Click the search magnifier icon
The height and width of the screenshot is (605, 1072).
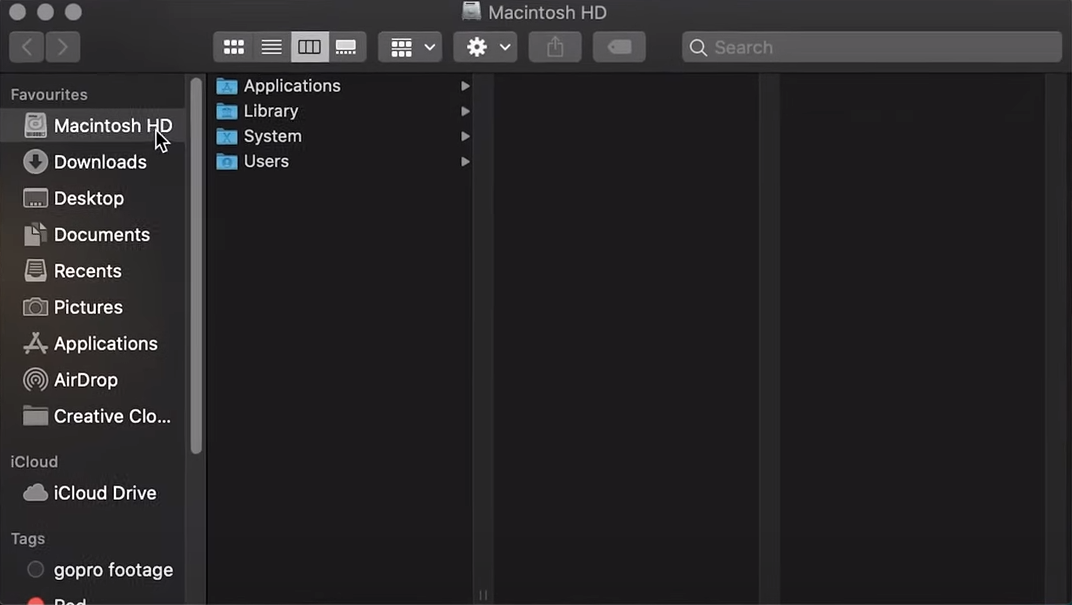698,48
